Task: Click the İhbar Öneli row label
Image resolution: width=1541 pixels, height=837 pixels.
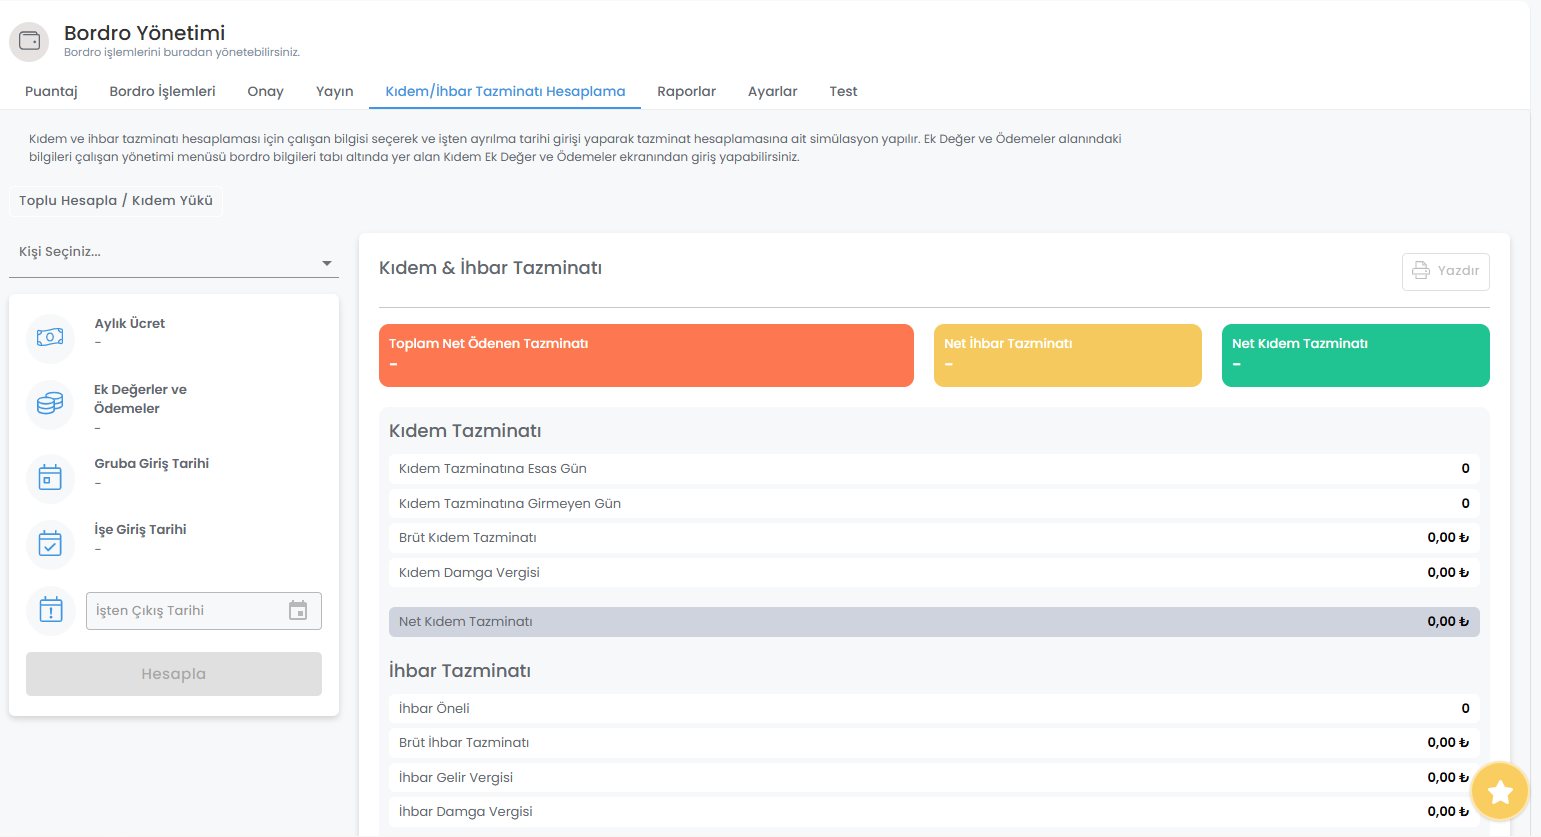Action: [x=434, y=709]
